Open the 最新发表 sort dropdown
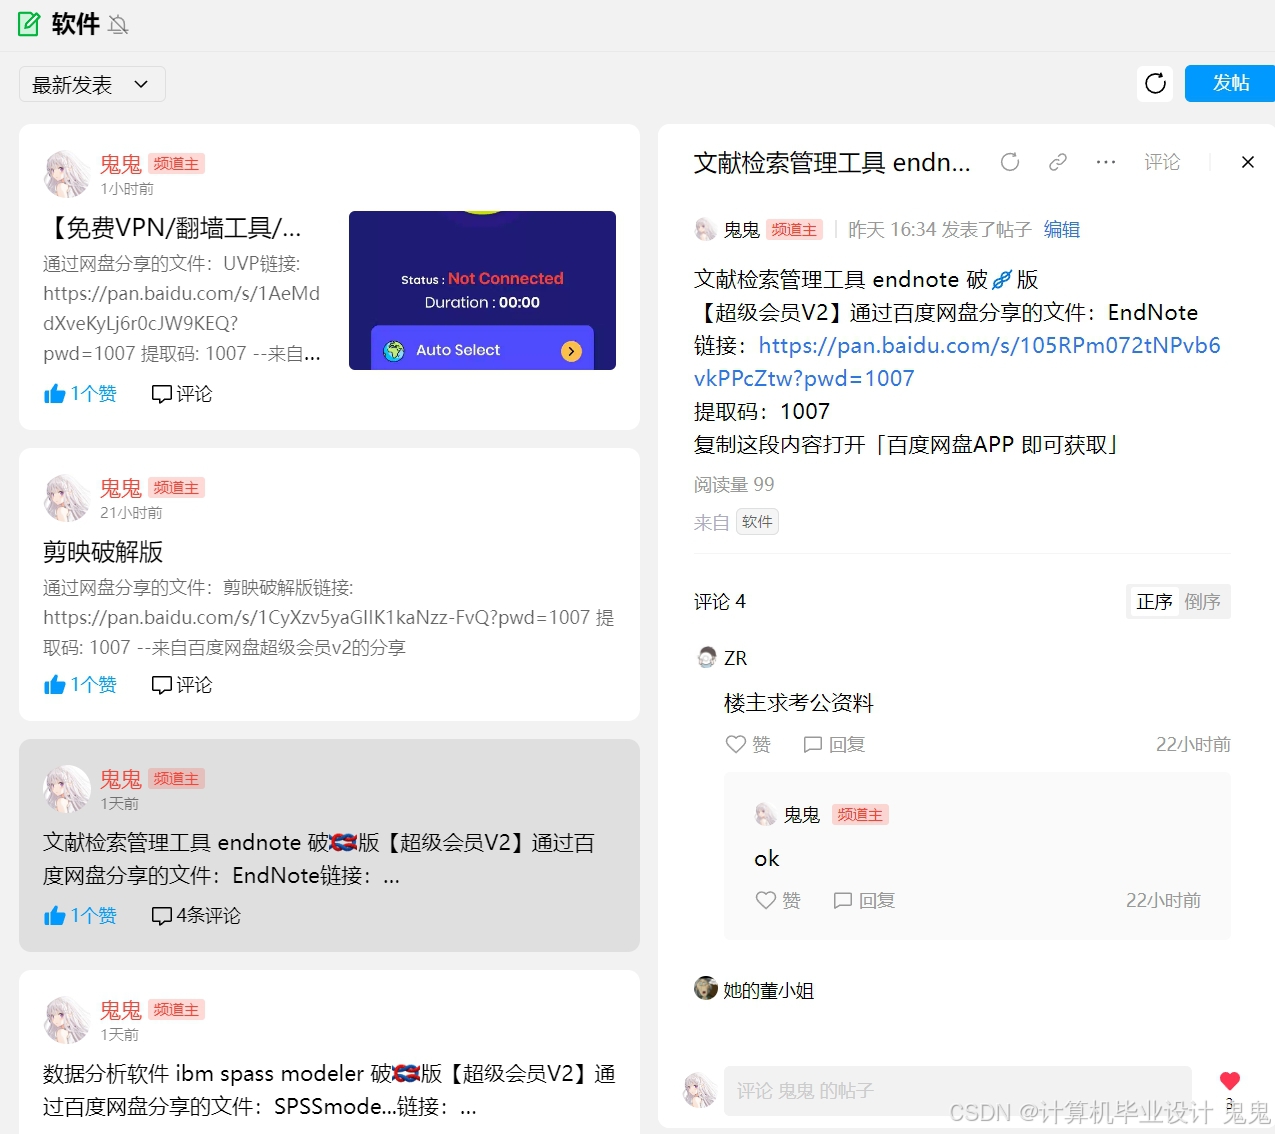 tap(92, 84)
